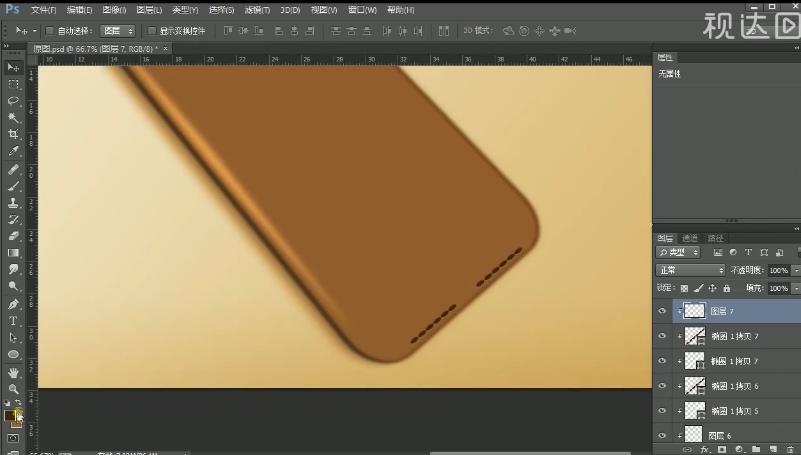Choose the Crop tool
801x455 pixels.
coord(14,134)
